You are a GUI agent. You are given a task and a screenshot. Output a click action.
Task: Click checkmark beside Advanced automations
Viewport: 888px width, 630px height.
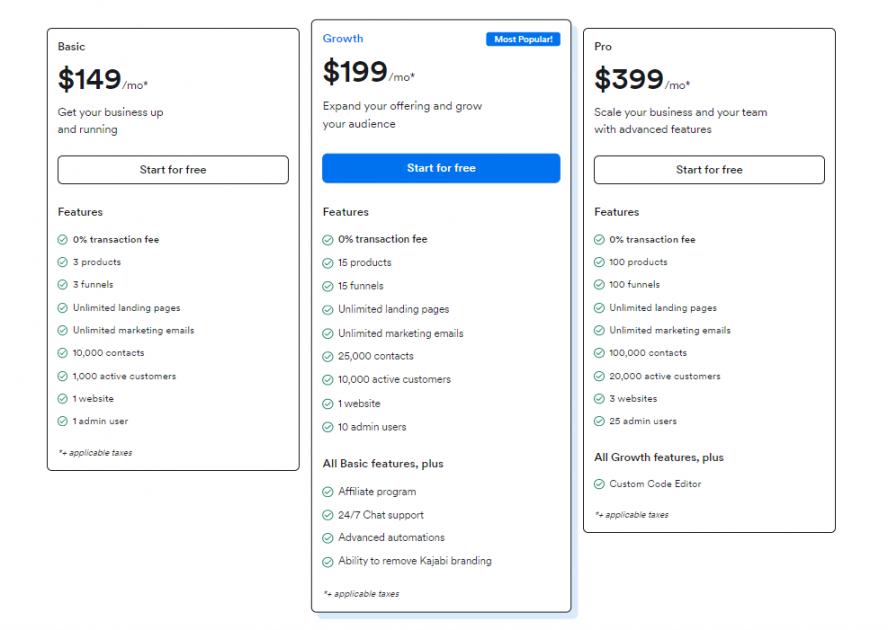[x=328, y=538]
